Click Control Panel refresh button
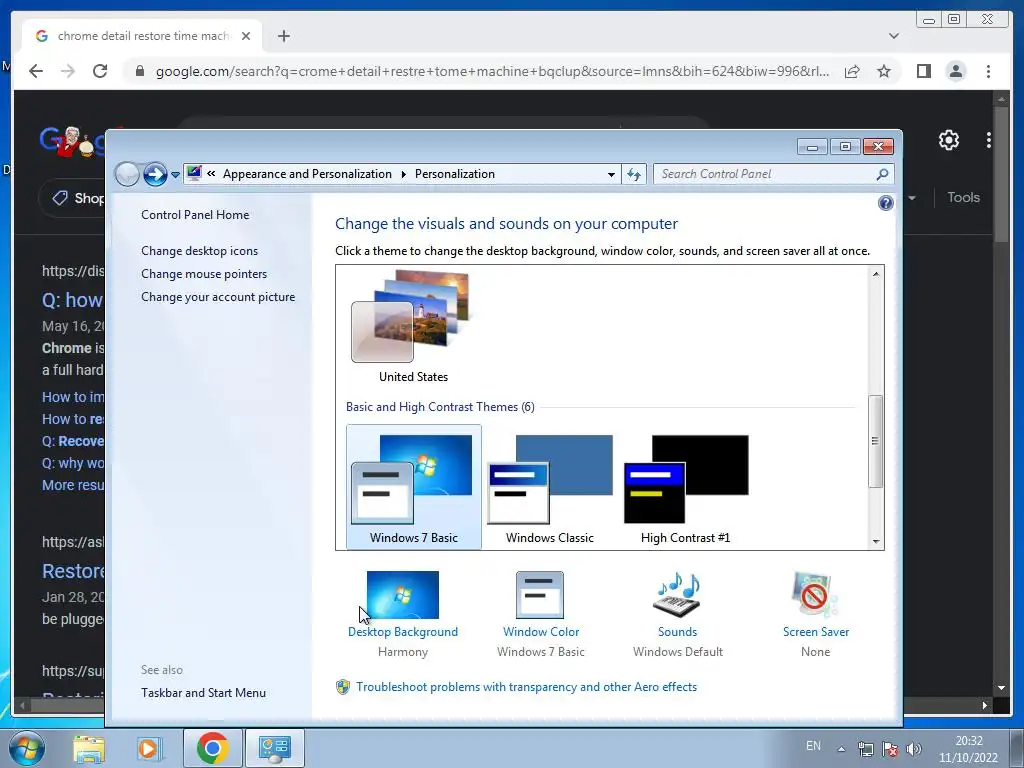This screenshot has width=1024, height=768. click(x=634, y=174)
